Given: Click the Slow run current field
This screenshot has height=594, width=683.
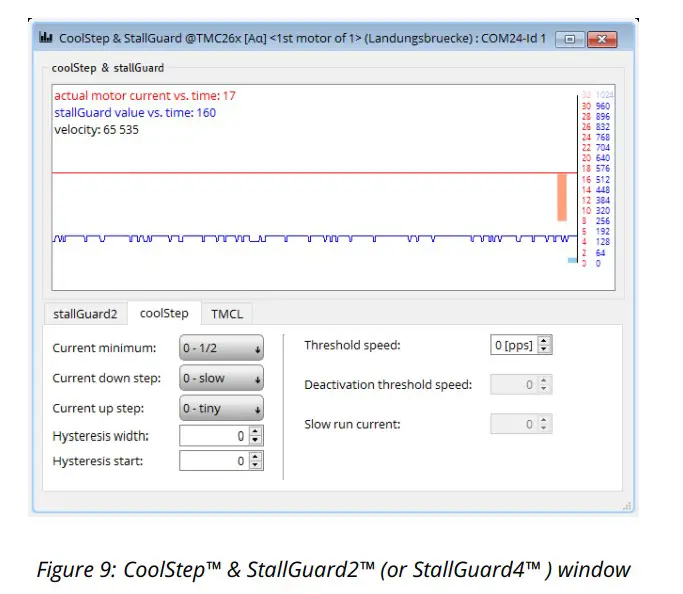Looking at the screenshot, I should (521, 424).
